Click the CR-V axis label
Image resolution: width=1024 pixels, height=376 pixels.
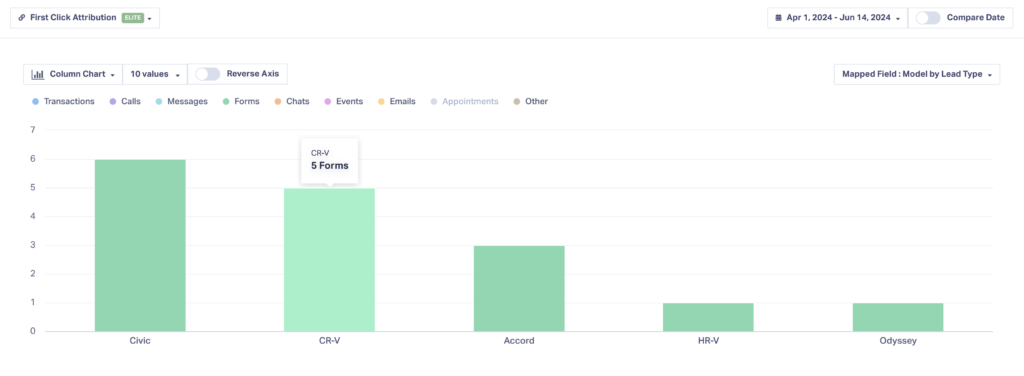(x=329, y=341)
